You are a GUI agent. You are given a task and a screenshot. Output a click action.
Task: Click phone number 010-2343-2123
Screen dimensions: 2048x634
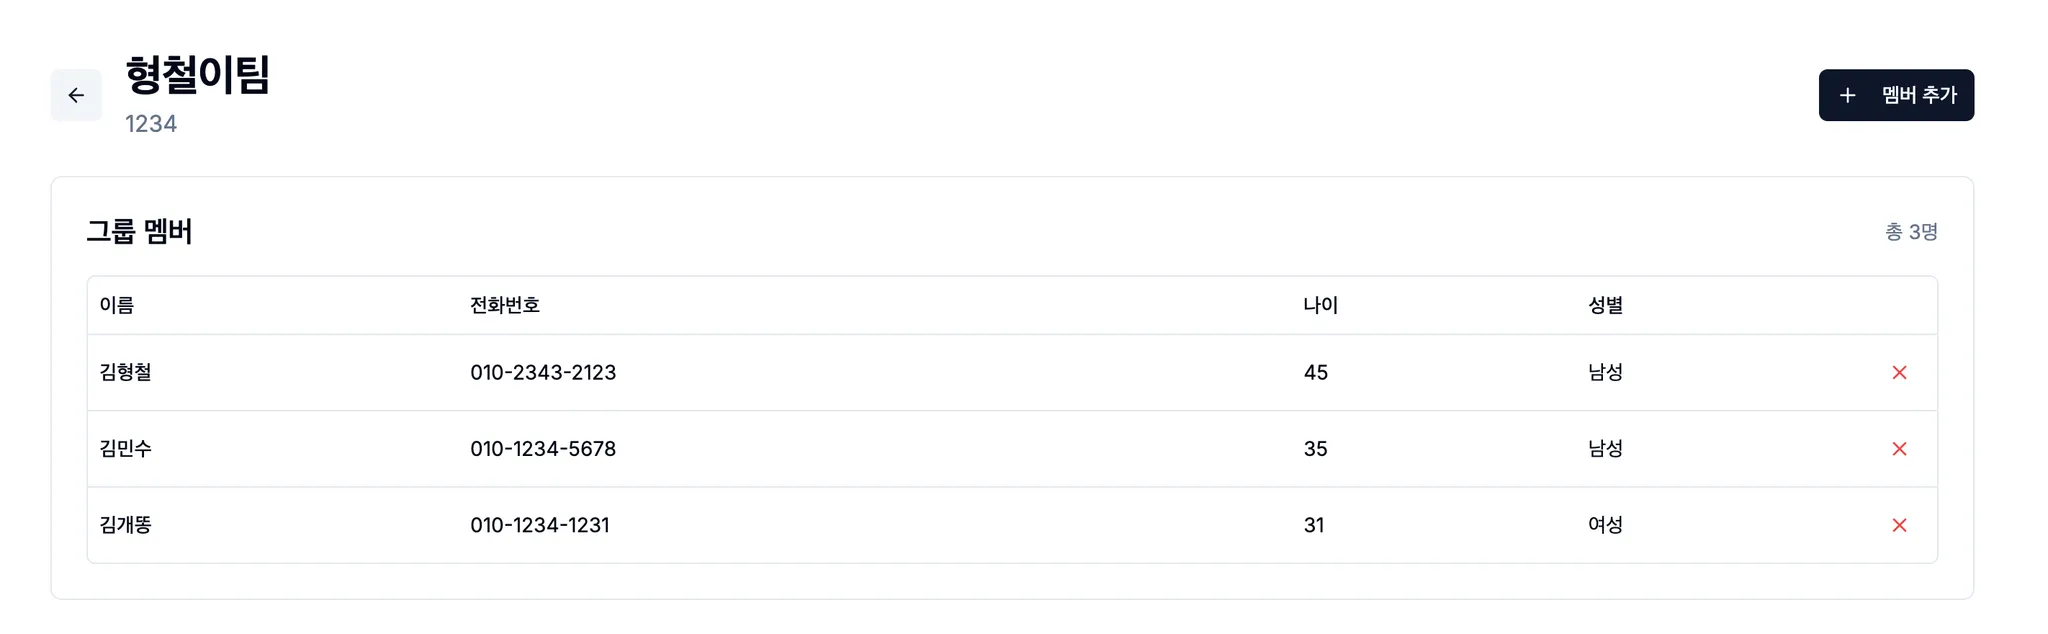pos(543,372)
